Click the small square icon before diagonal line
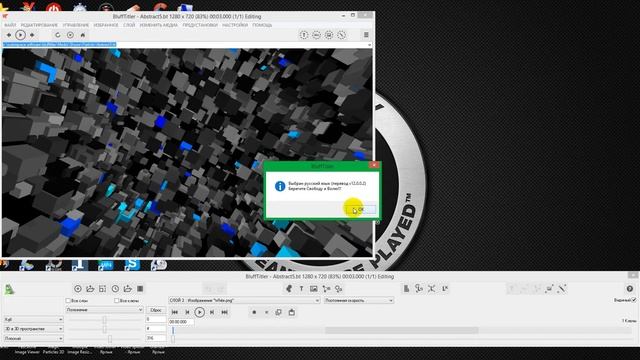The image size is (640, 360). (x=549, y=289)
